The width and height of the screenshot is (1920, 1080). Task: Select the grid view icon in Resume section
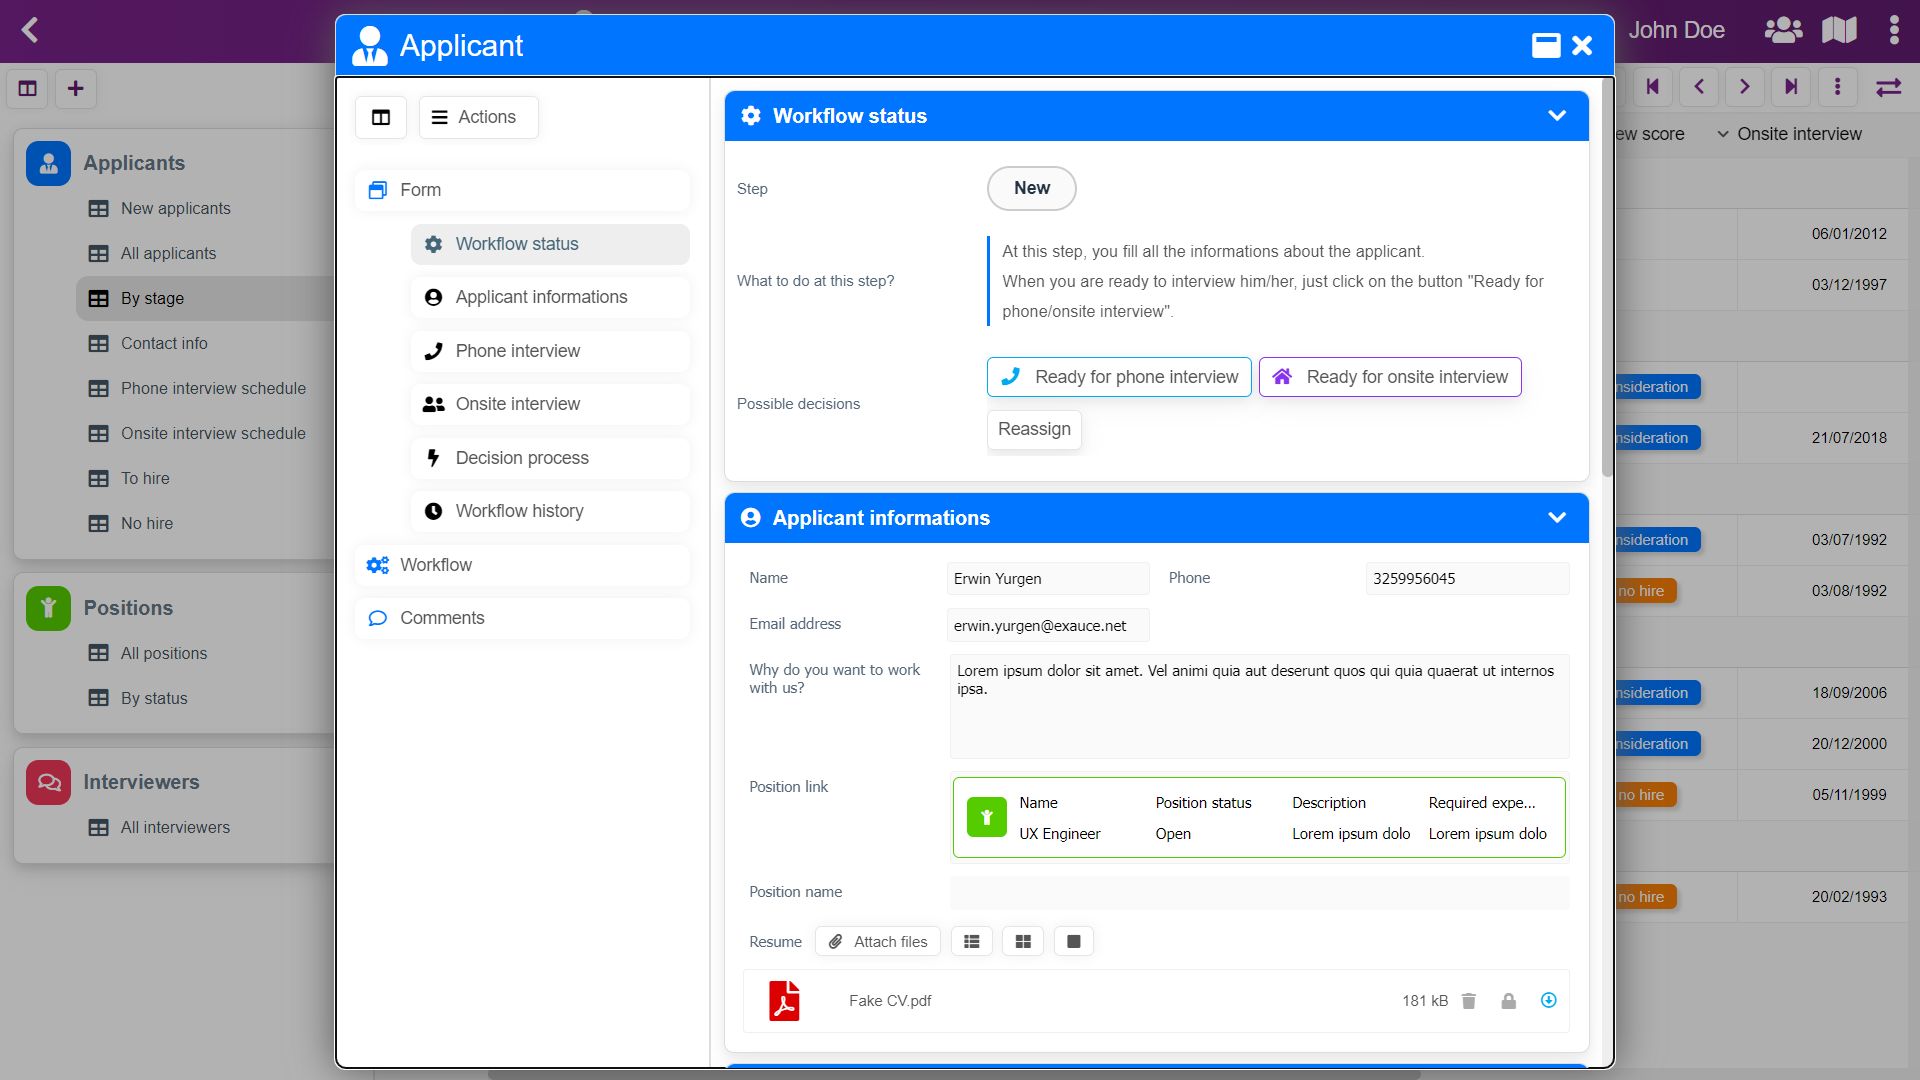click(x=1023, y=940)
